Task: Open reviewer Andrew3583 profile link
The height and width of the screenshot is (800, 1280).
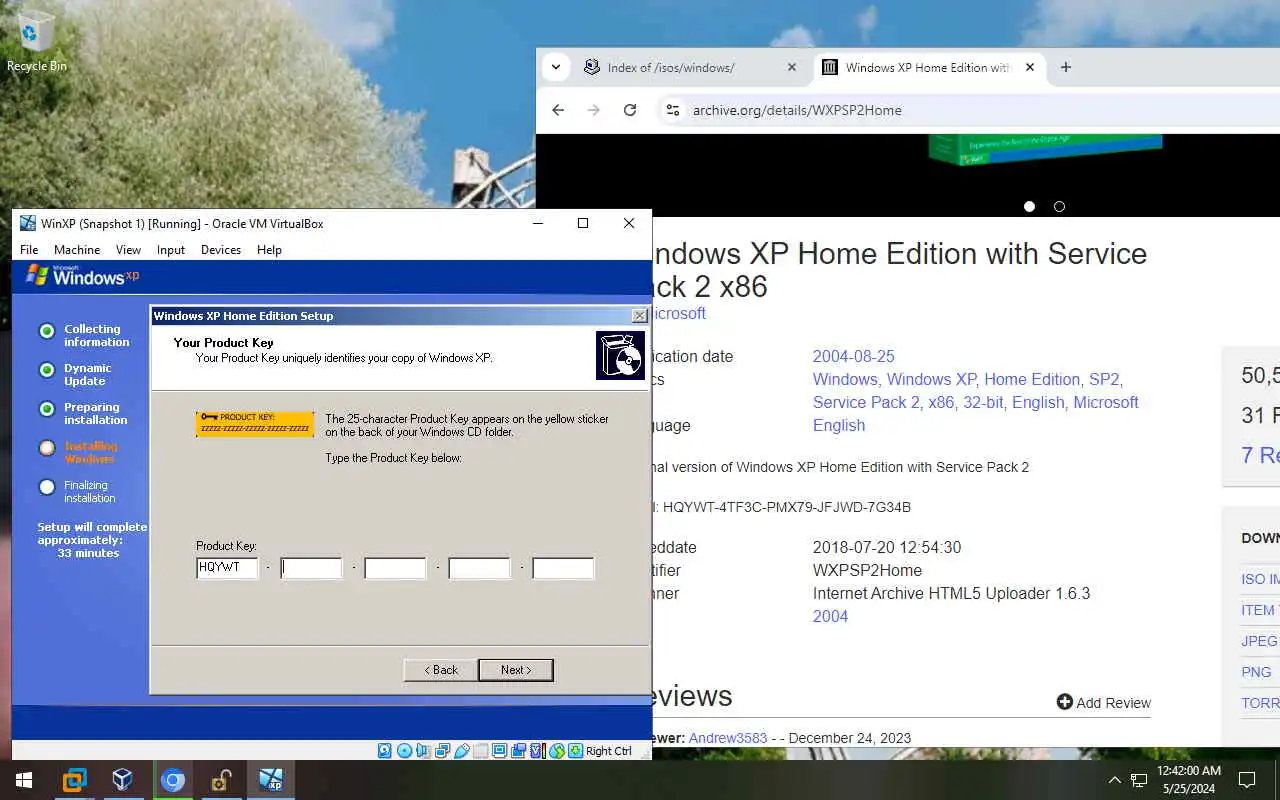Action: click(x=727, y=738)
